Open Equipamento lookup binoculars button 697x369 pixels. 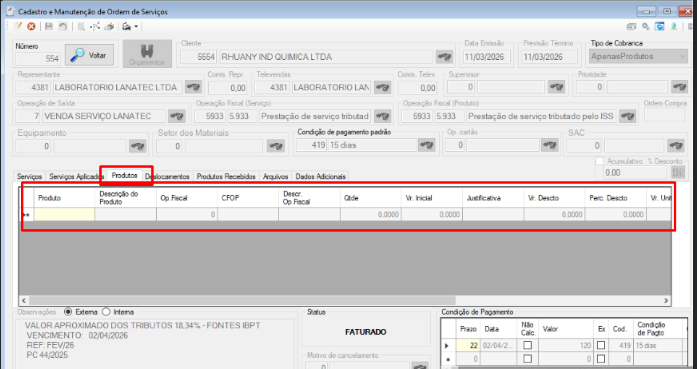point(137,145)
